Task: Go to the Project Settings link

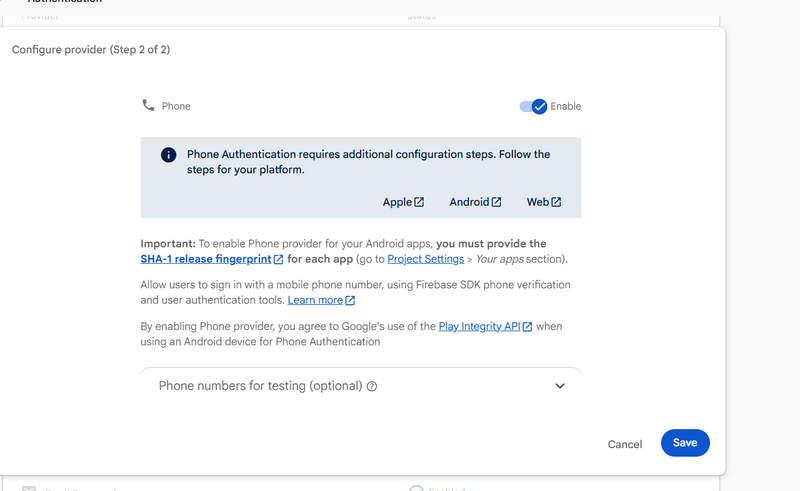Action: coord(425,259)
